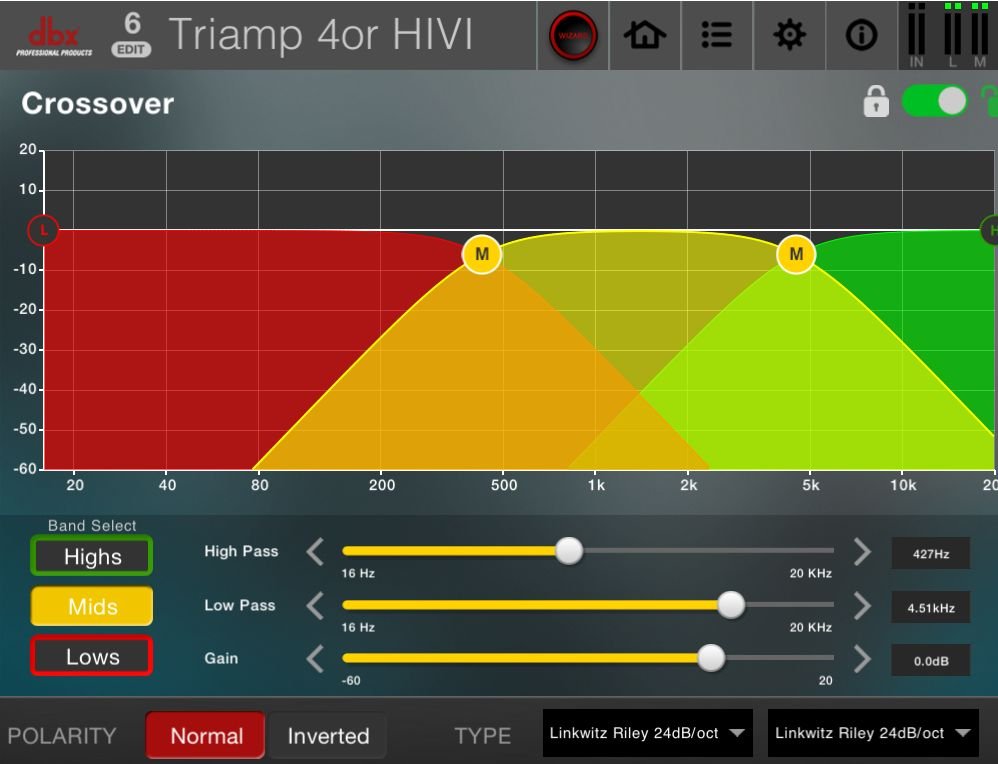Toggle the Crossover enable switch
This screenshot has height=764, width=998.
[x=934, y=101]
